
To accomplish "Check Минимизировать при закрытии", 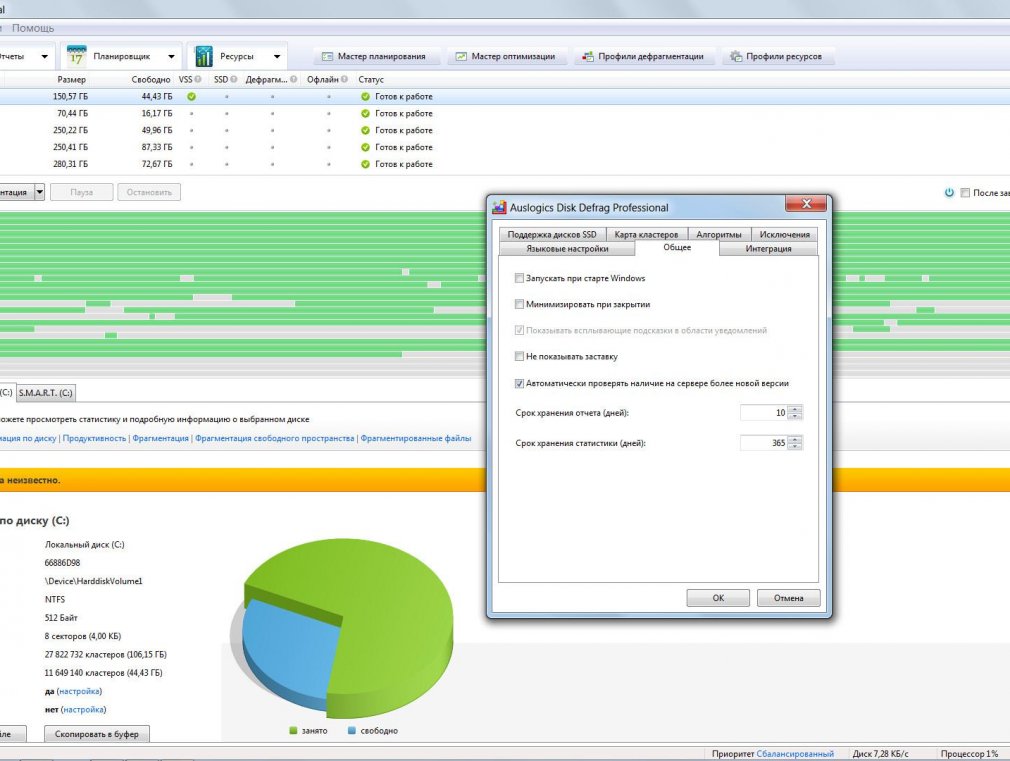I will coord(519,304).
